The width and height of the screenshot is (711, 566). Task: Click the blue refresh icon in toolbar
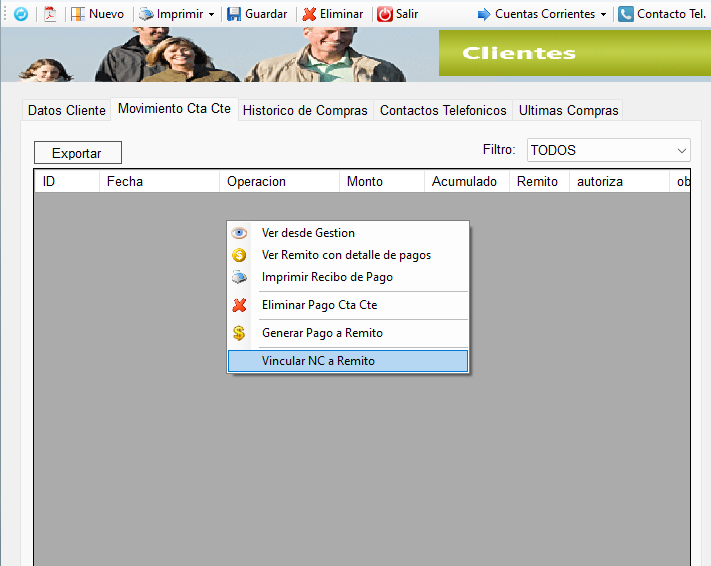pos(20,14)
